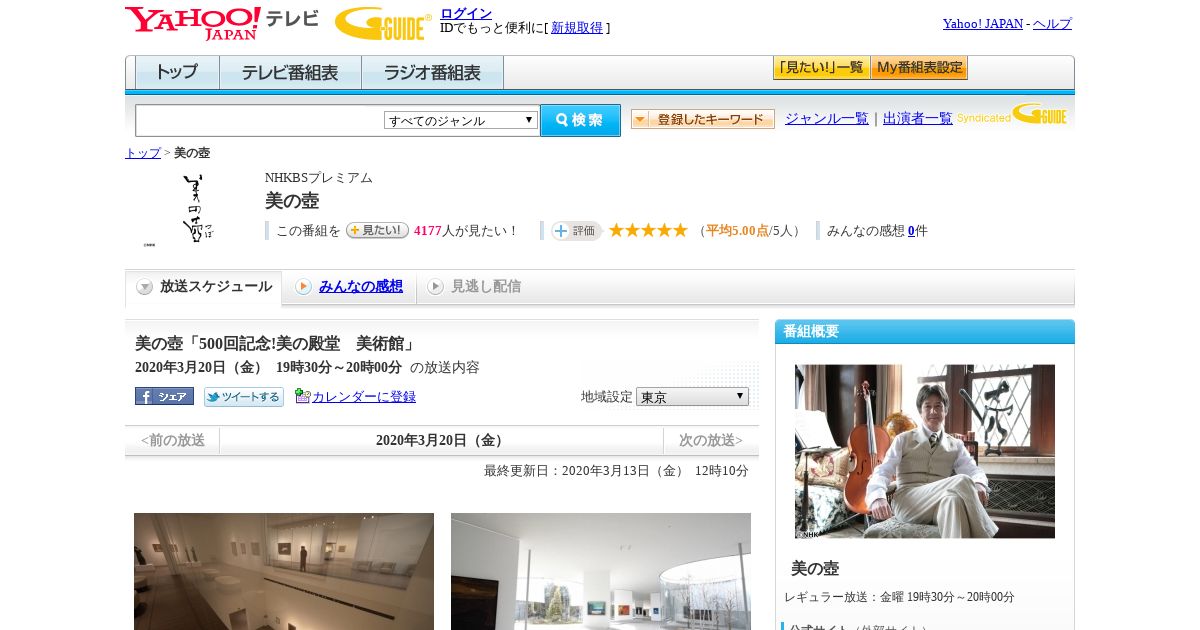Open the 「見たい!」一覧 button
1200x630 pixels.
822,68
